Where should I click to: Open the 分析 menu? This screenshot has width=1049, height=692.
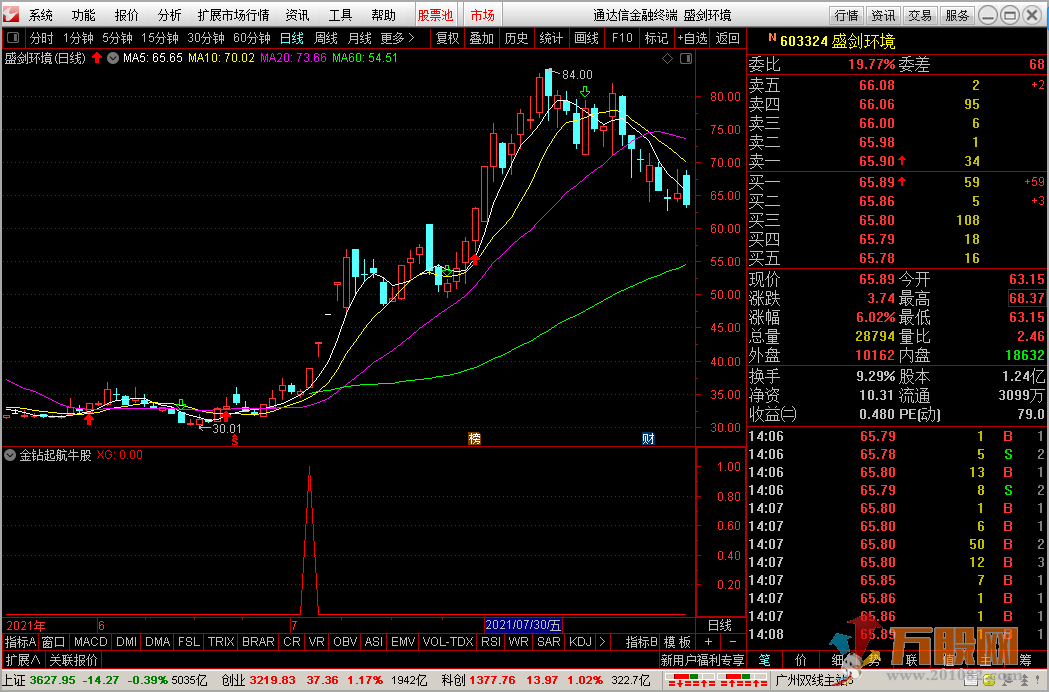pyautogui.click(x=170, y=15)
